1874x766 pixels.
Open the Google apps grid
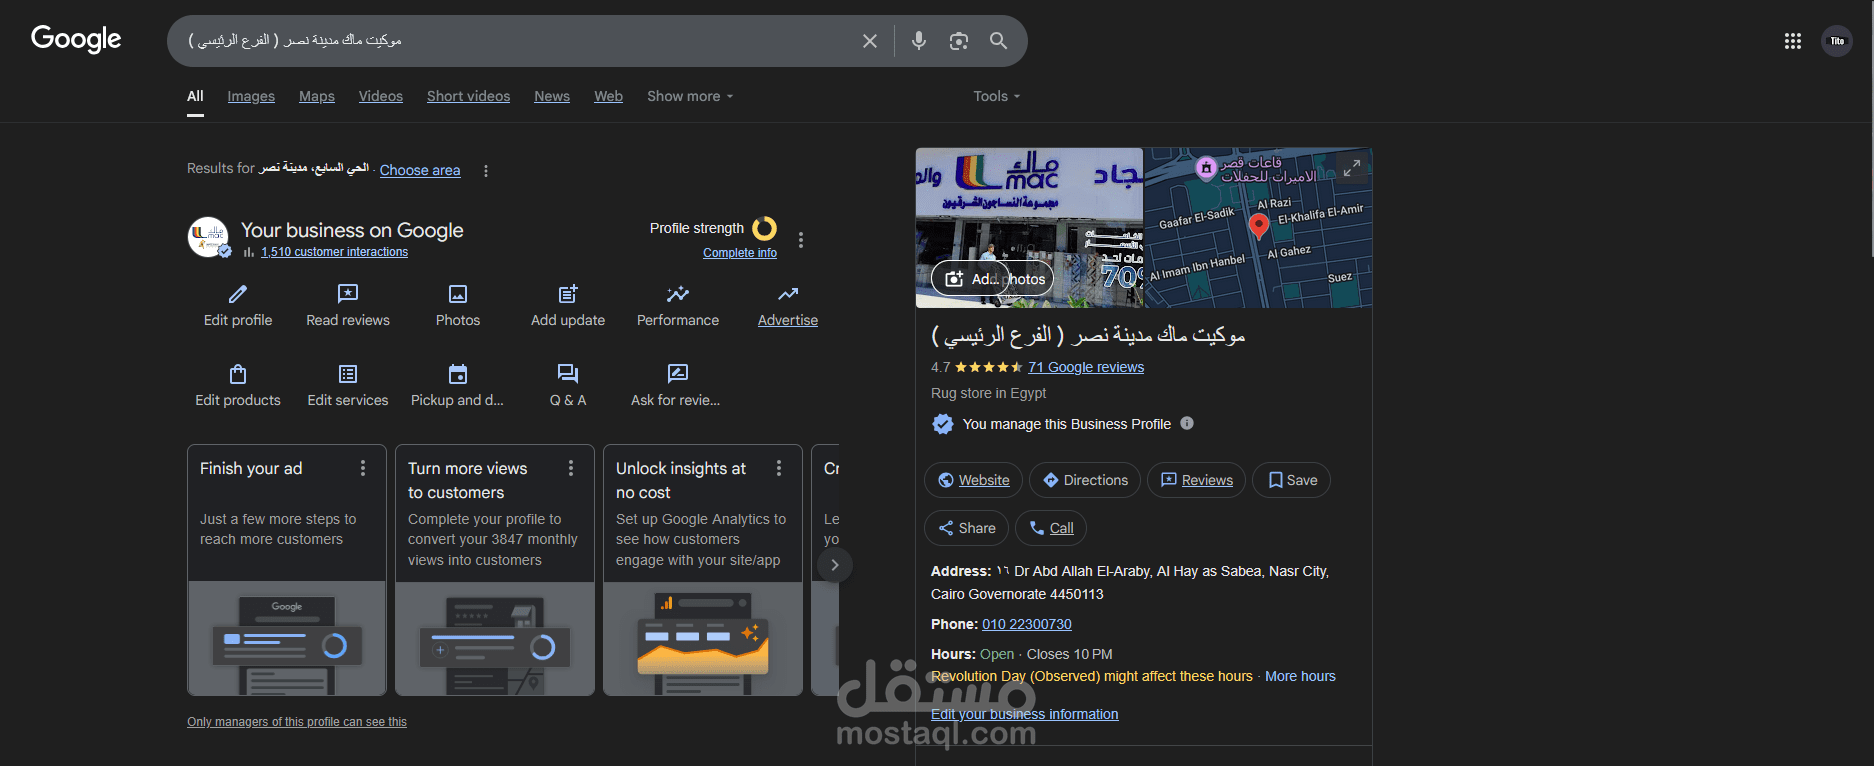click(x=1793, y=41)
